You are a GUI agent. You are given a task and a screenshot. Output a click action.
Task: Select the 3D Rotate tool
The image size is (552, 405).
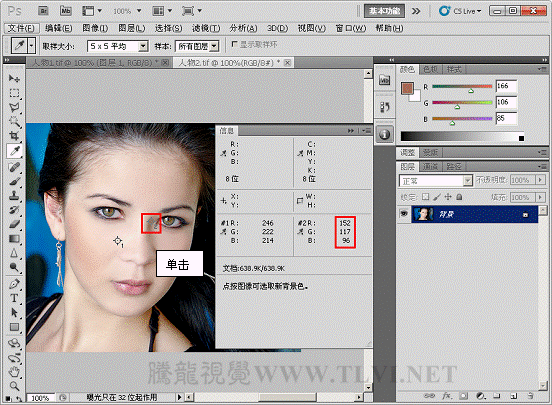click(14, 343)
